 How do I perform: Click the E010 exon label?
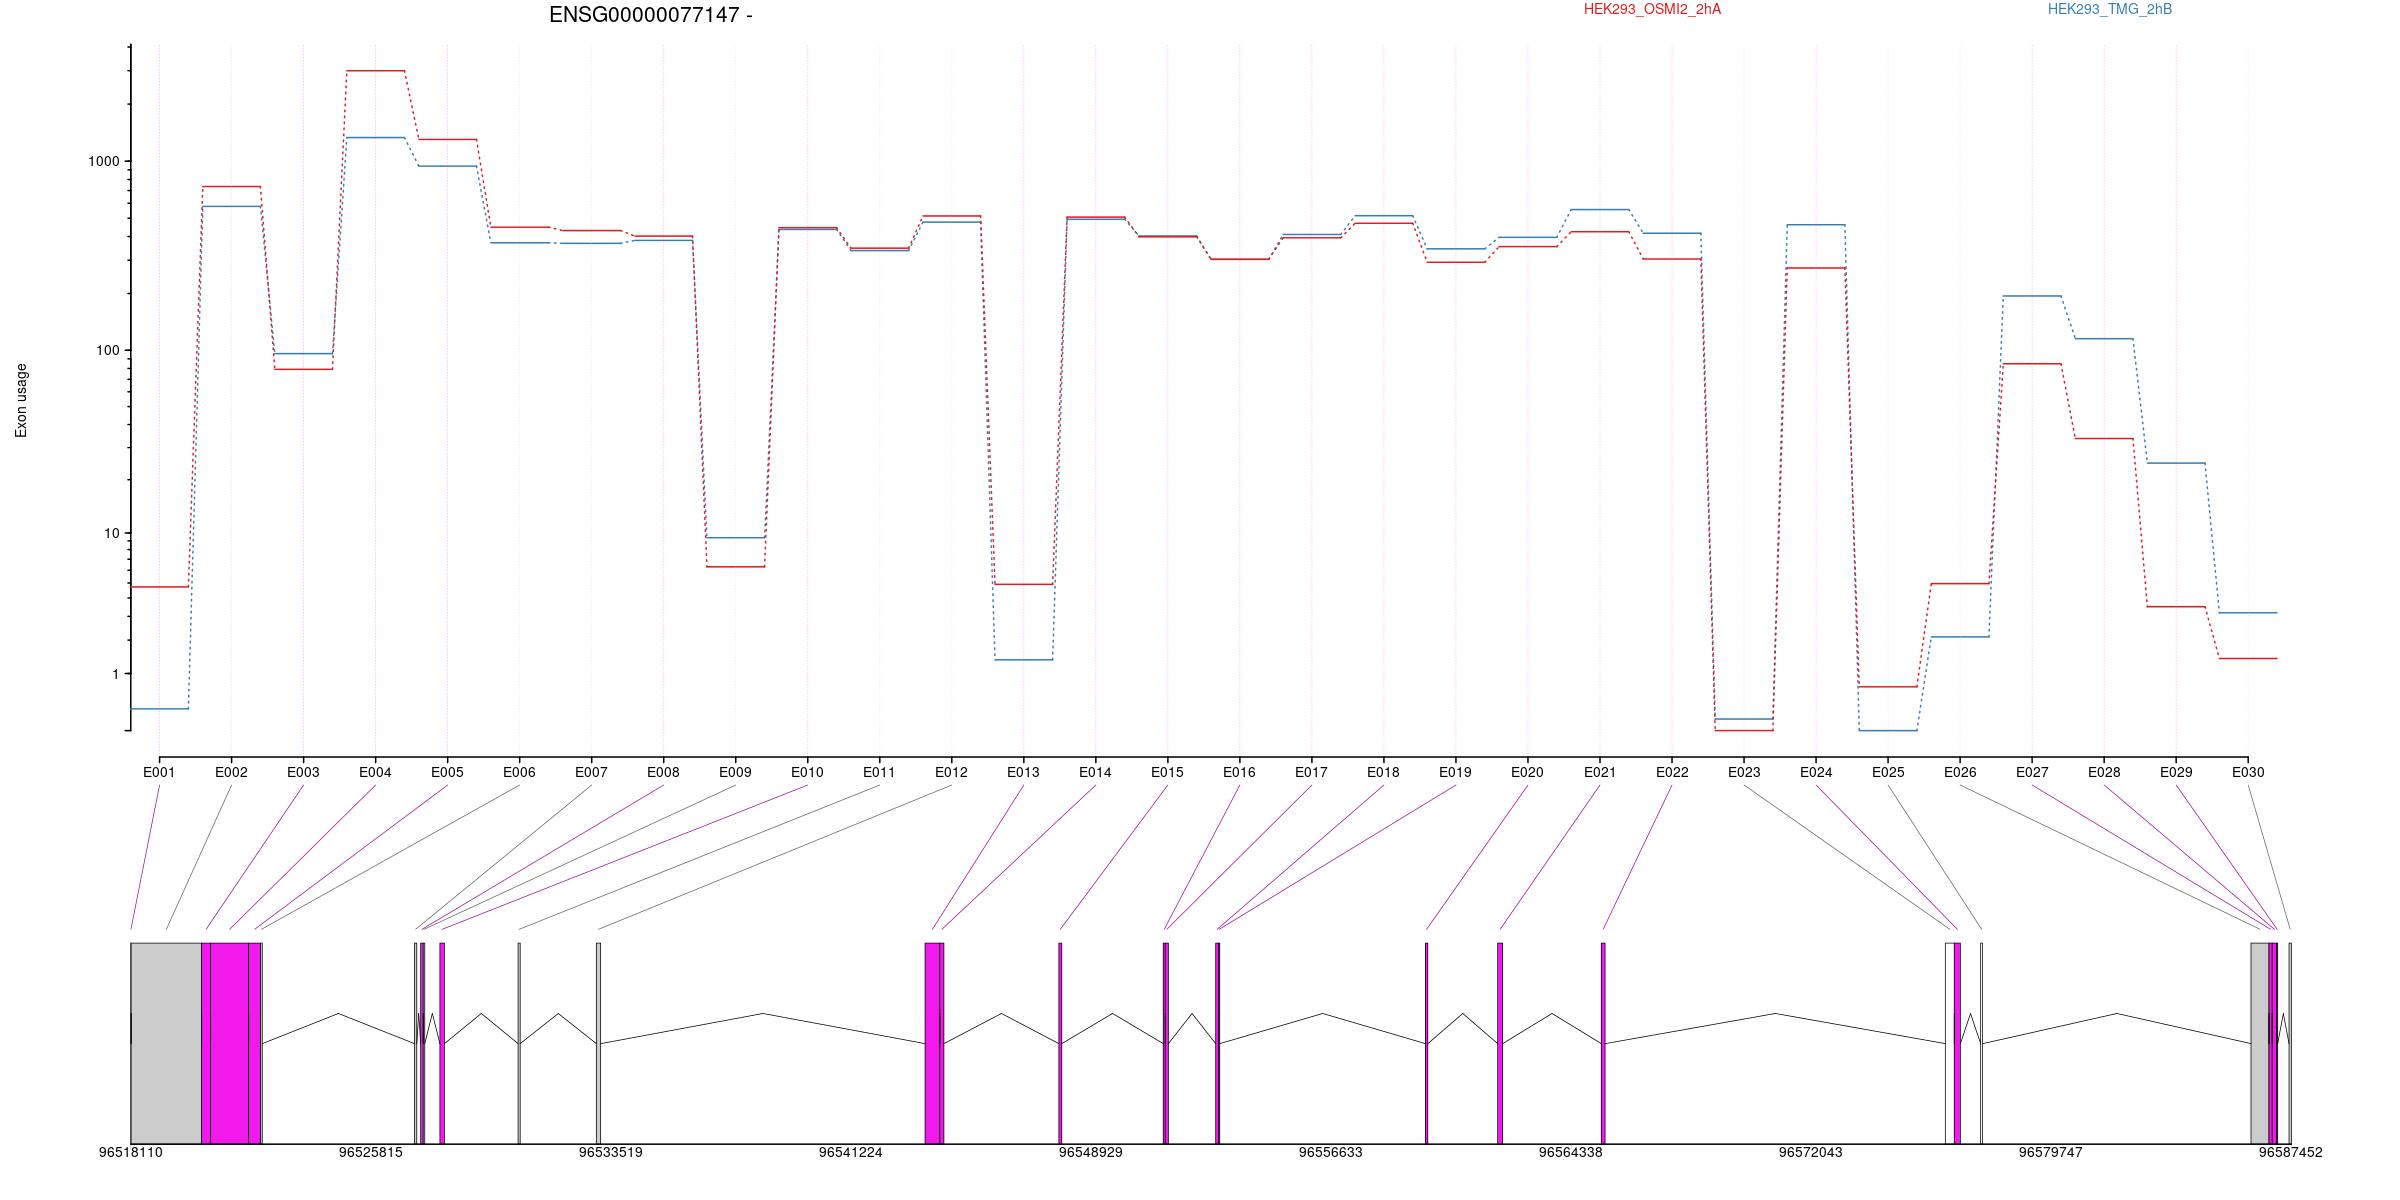807,772
